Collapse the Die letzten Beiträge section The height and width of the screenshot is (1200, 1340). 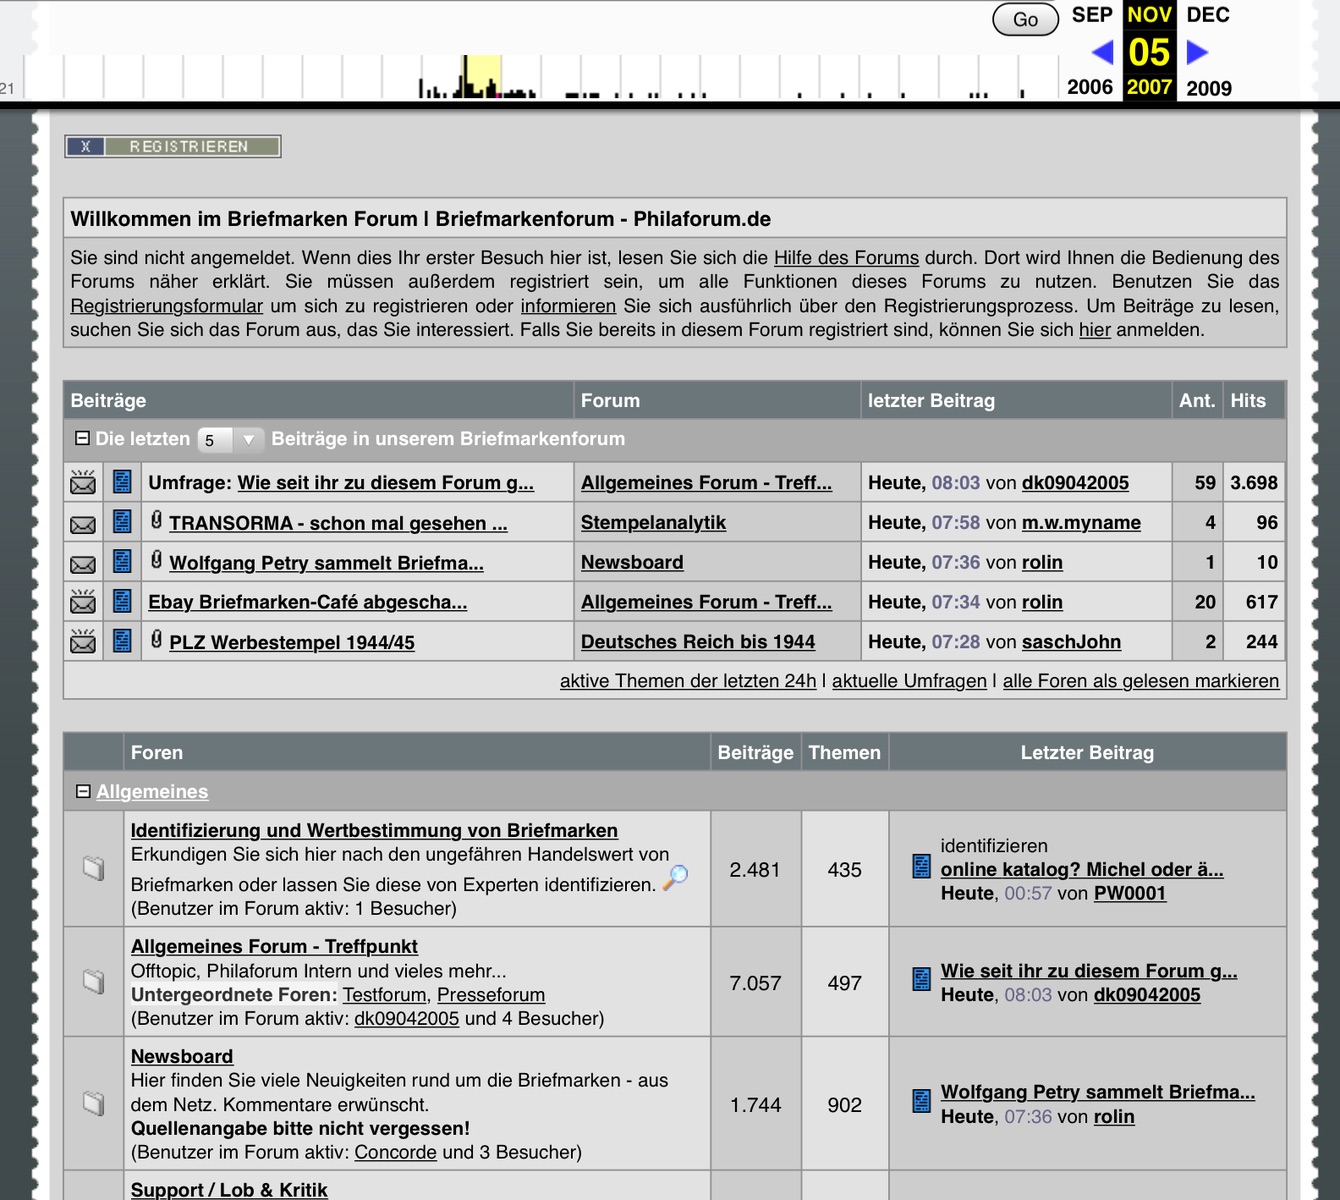pyautogui.click(x=83, y=438)
